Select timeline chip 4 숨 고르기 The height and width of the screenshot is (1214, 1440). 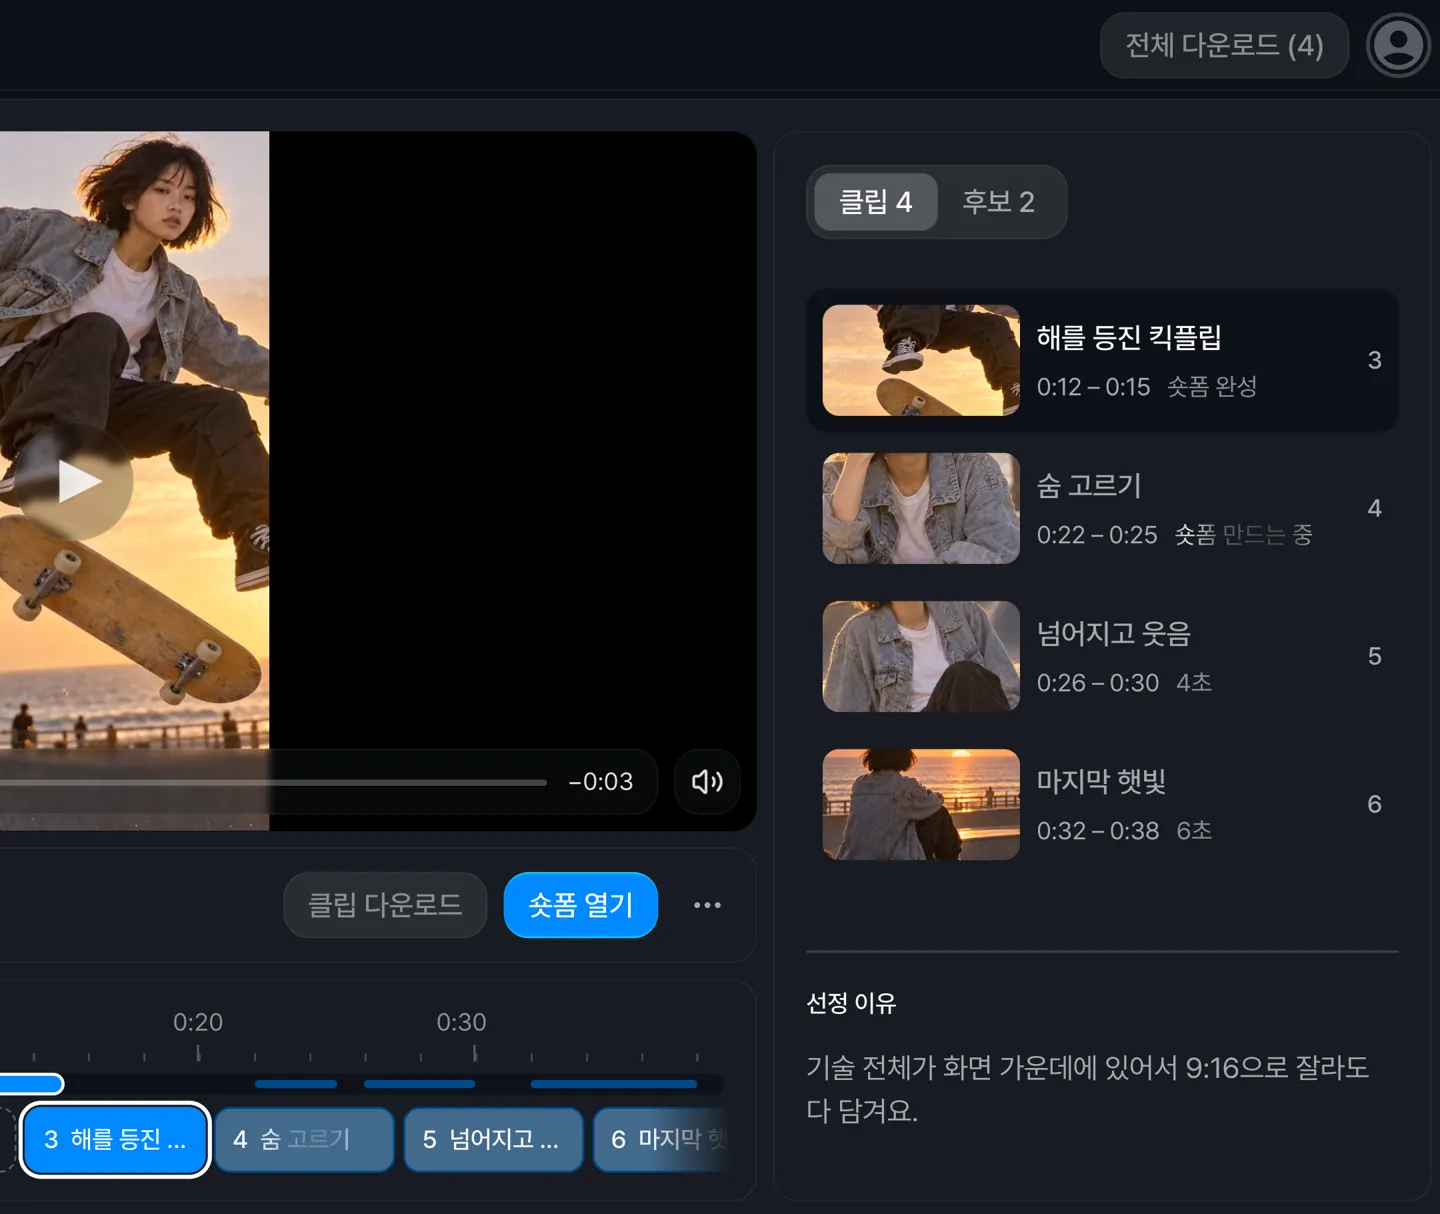tap(304, 1139)
